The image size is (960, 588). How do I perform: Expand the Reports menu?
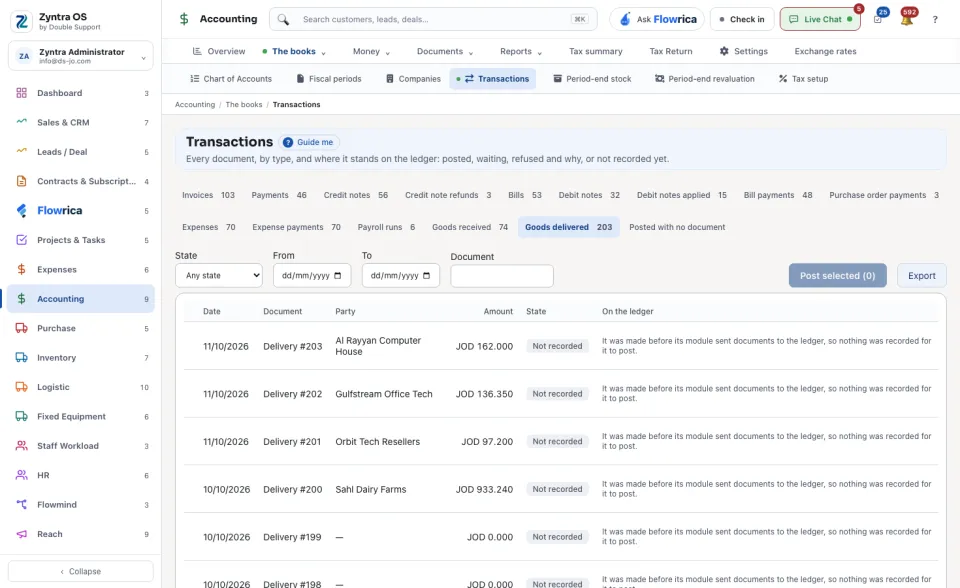click(521, 51)
